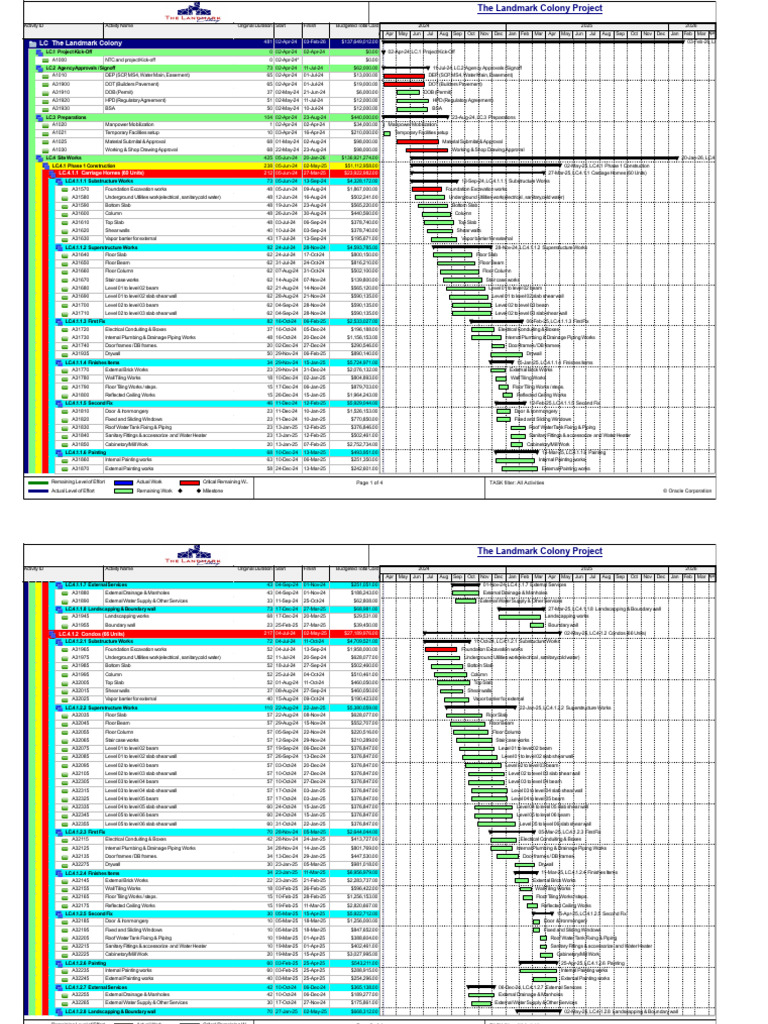
Task: Click the red bar for Material Submittal & Approval
Action: pos(418,141)
